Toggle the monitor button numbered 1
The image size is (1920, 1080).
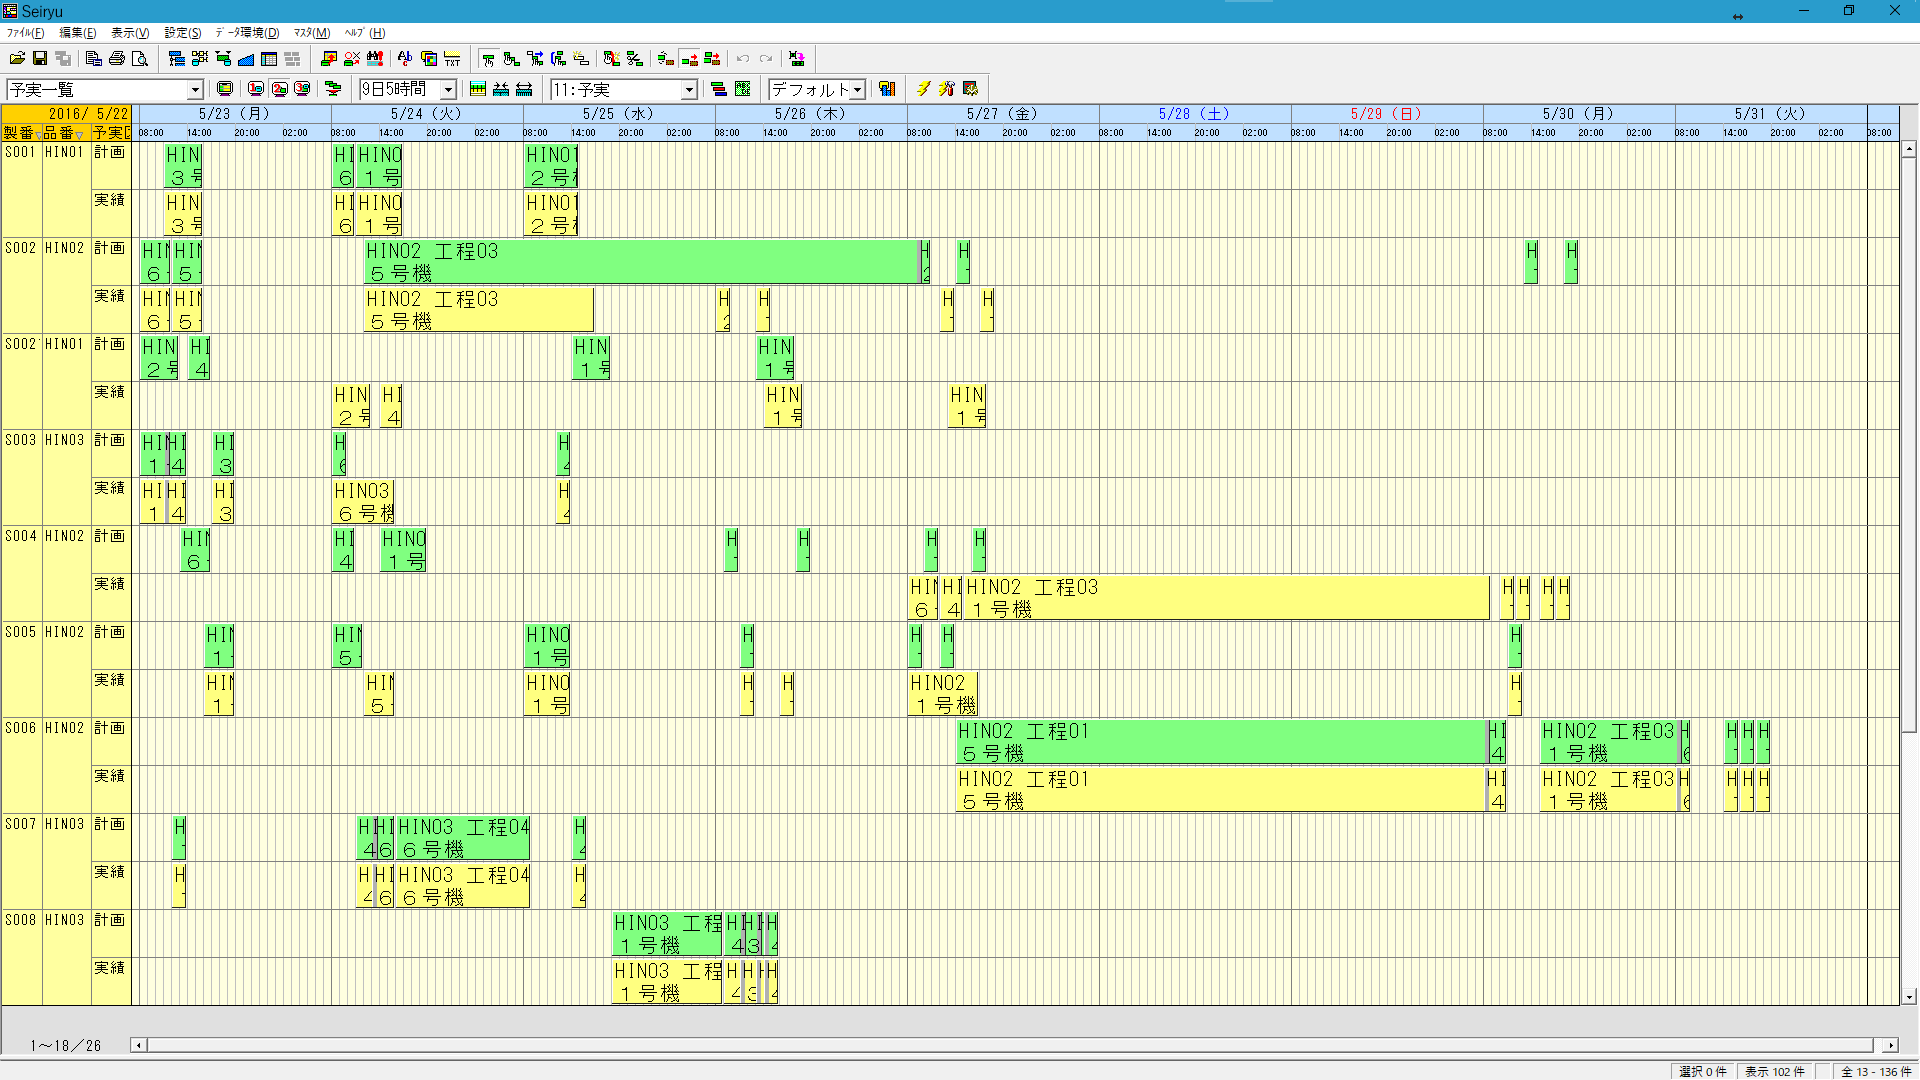pos(256,89)
